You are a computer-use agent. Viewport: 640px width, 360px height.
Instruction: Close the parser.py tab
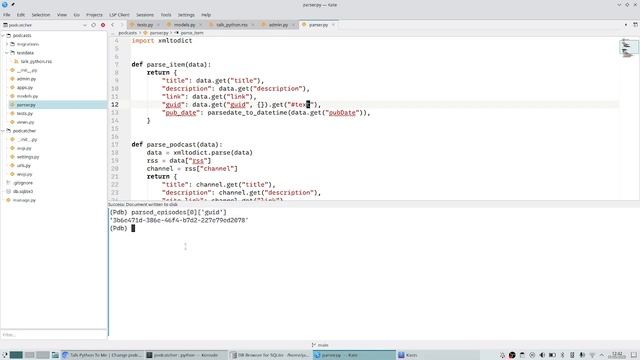333,25
